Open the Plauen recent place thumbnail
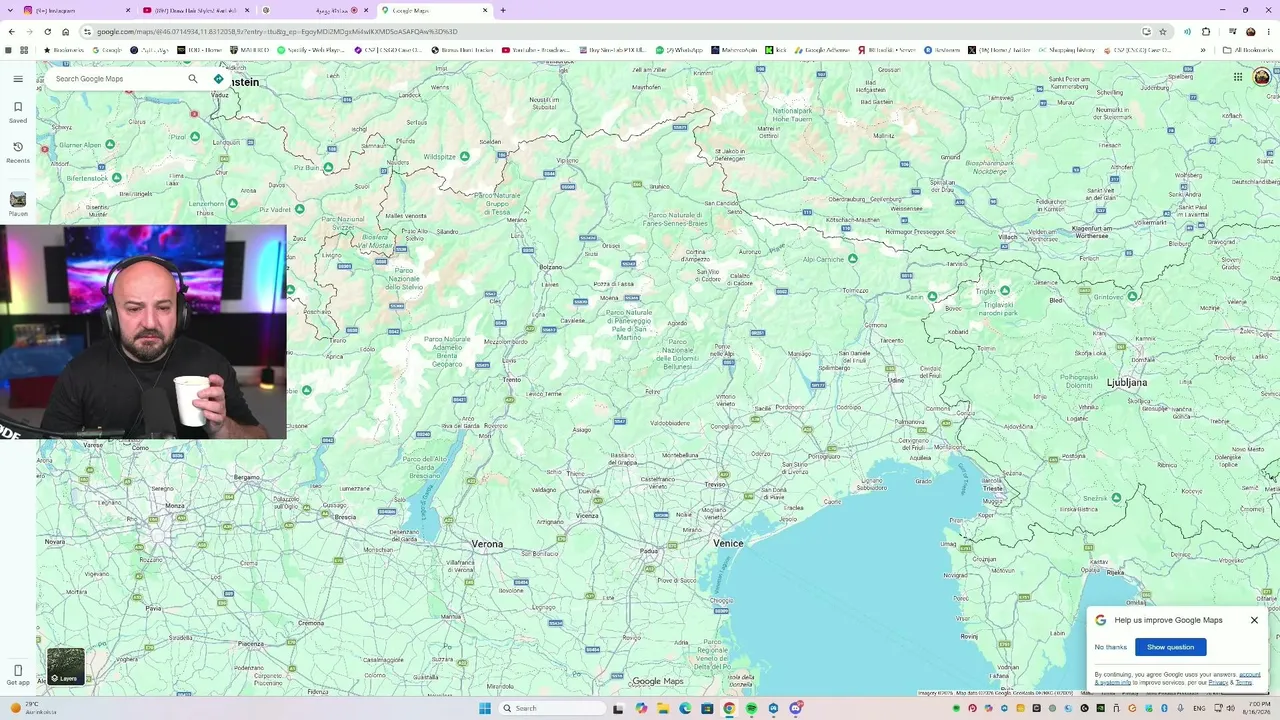The width and height of the screenshot is (1280, 720). pyautogui.click(x=18, y=200)
